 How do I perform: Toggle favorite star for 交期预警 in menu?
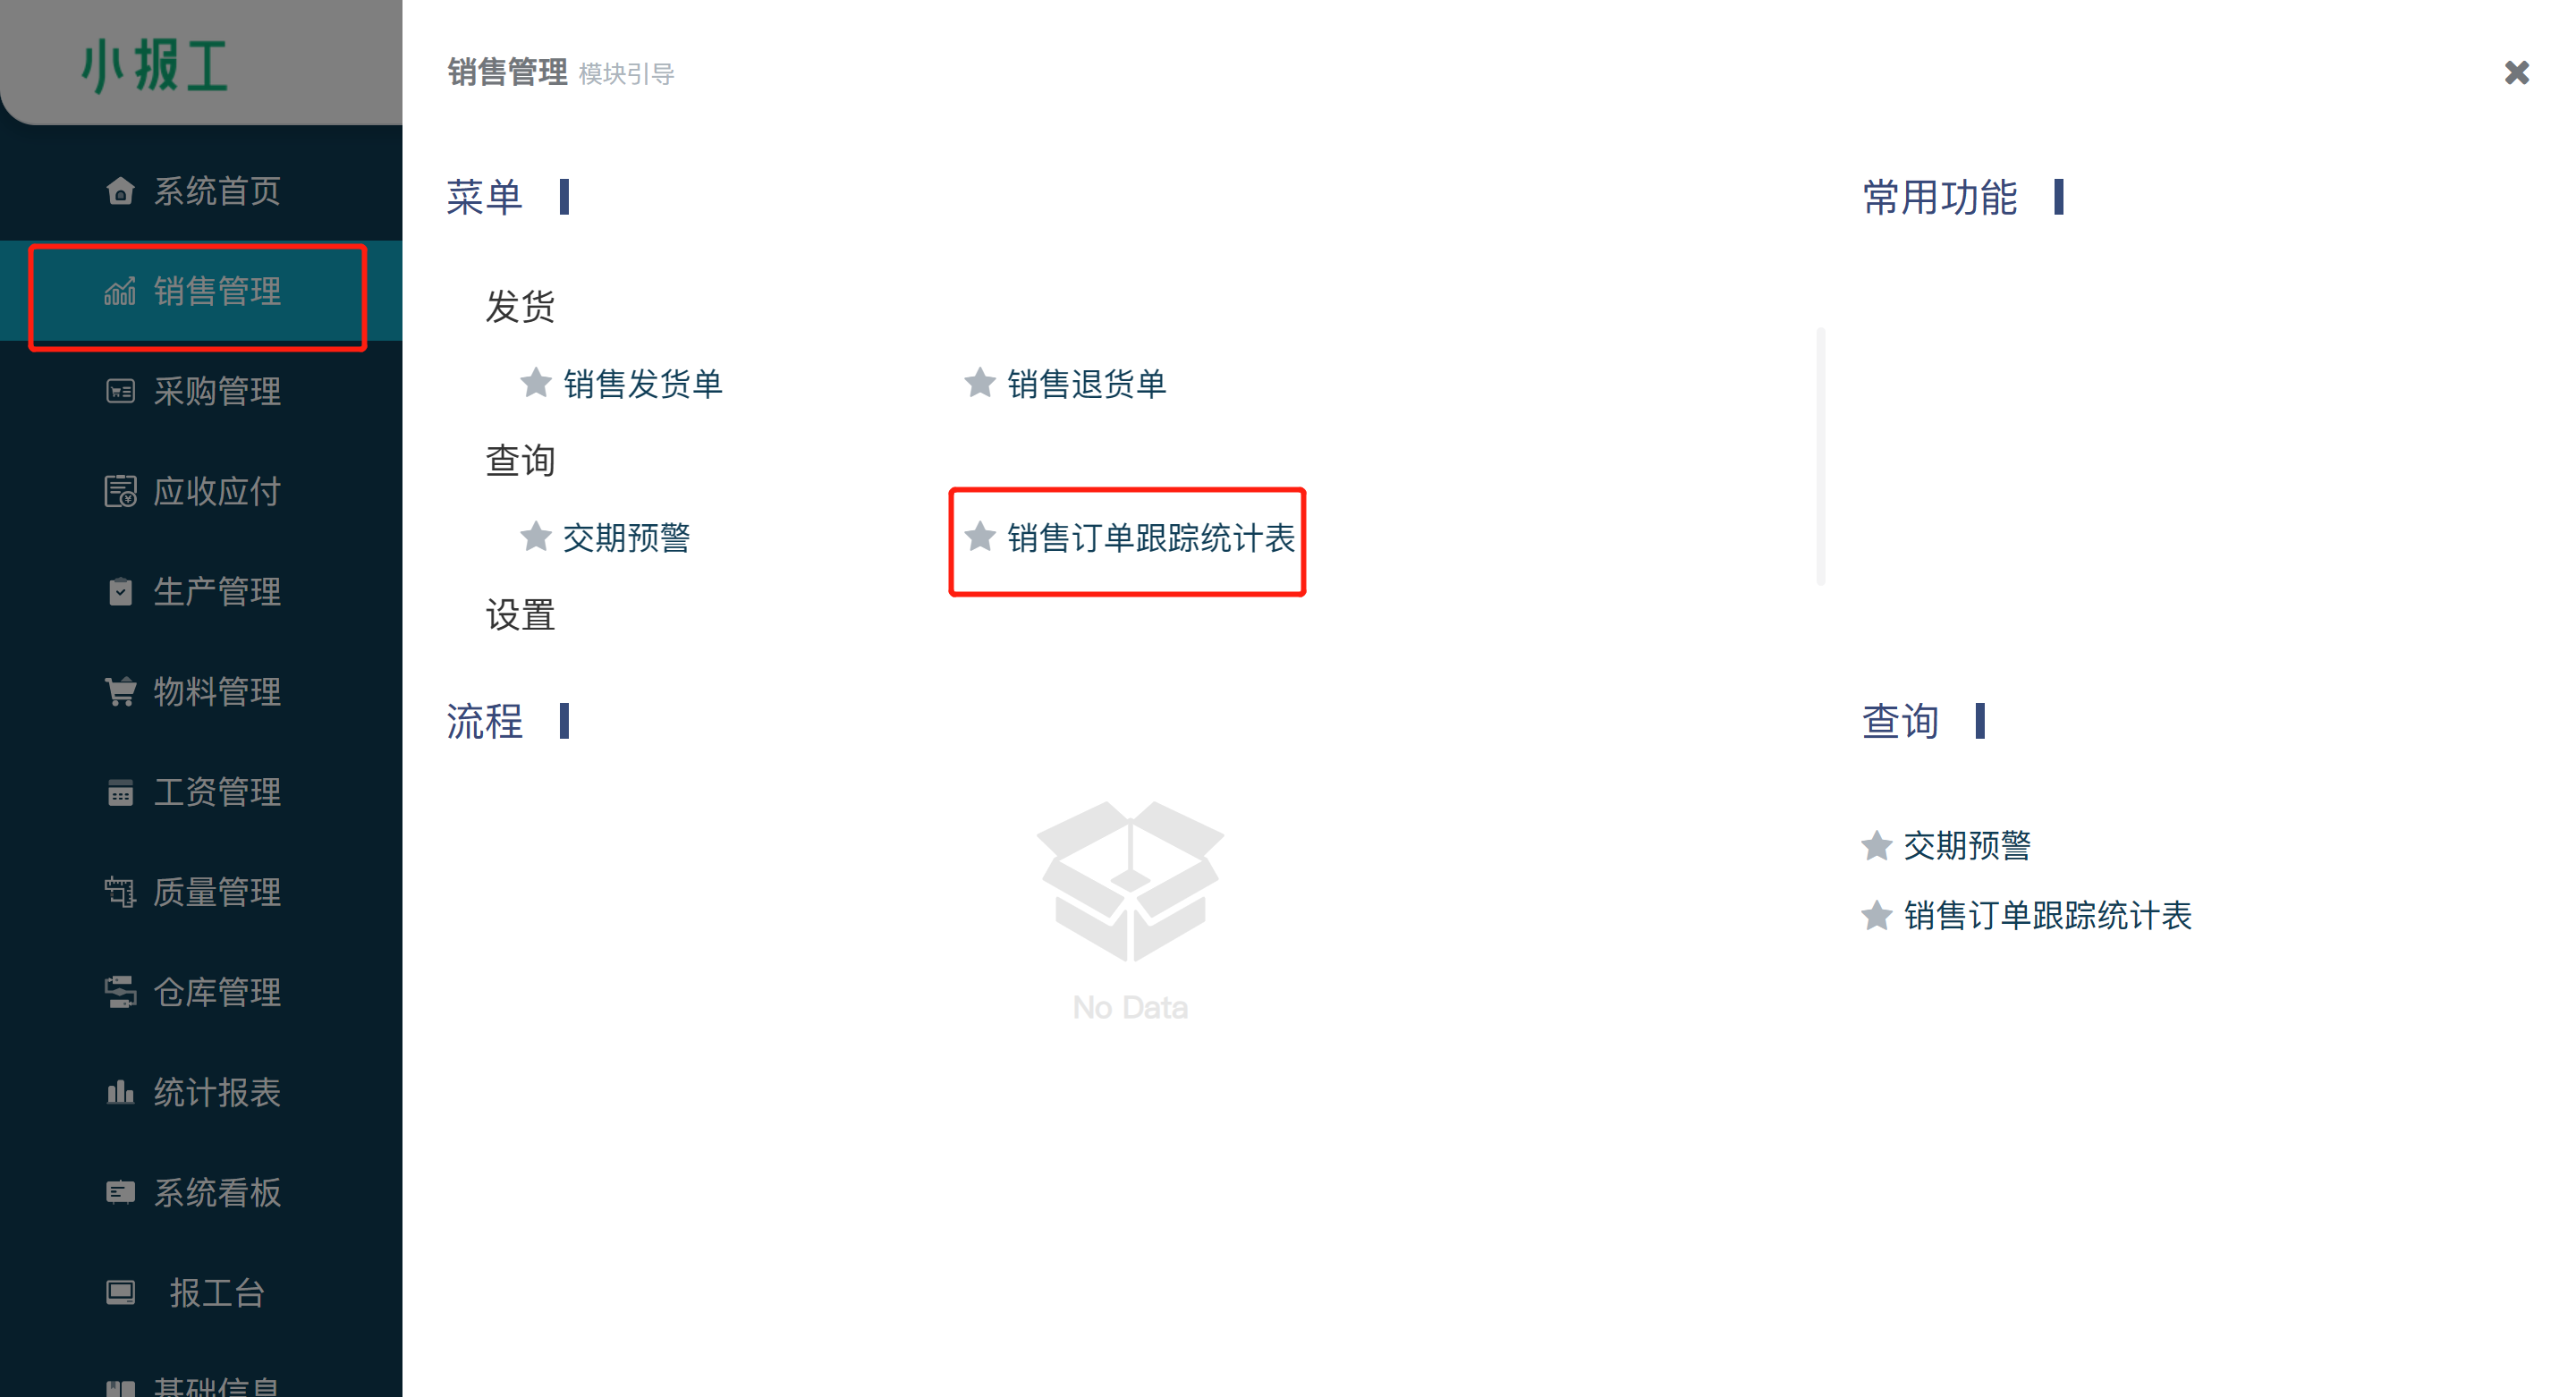pyautogui.click(x=536, y=537)
